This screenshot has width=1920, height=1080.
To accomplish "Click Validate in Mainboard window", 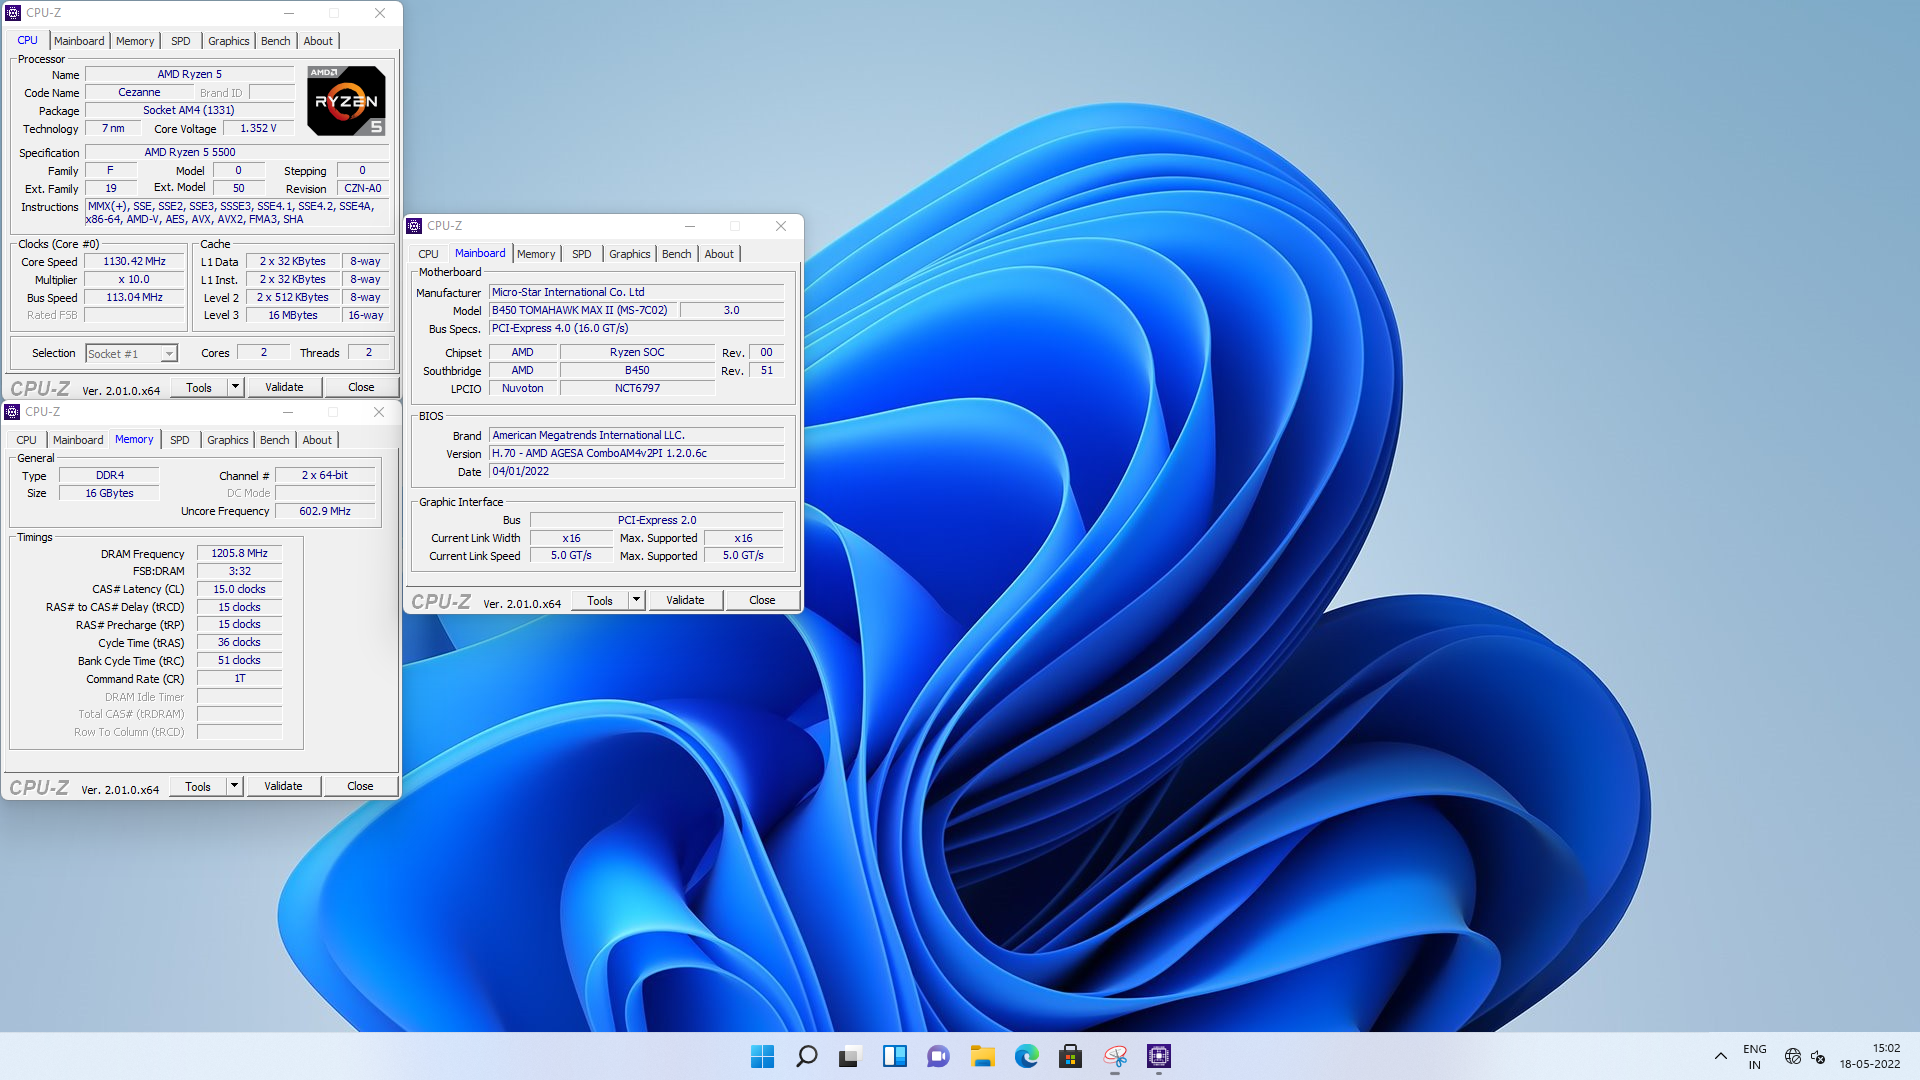I will tap(685, 601).
